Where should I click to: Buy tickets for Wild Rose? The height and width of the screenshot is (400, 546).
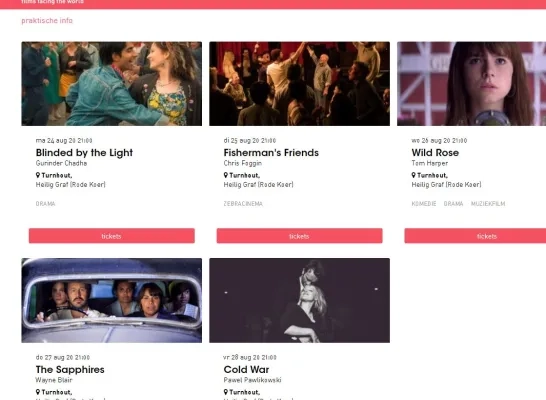(x=475, y=236)
